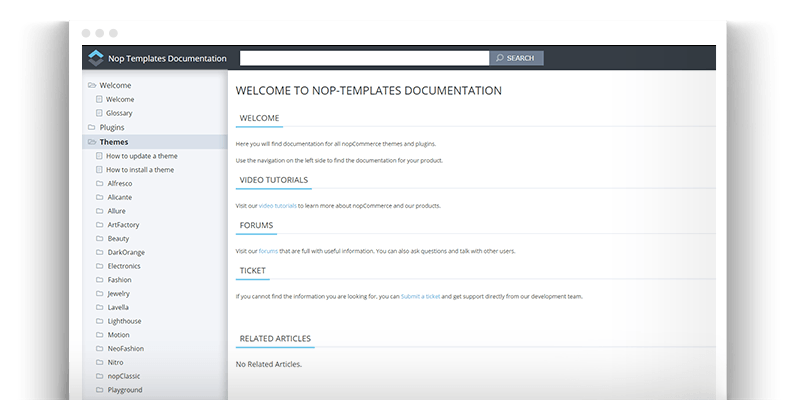Click the Lavella folder icon
This screenshot has width=795, height=400.
pyautogui.click(x=99, y=306)
